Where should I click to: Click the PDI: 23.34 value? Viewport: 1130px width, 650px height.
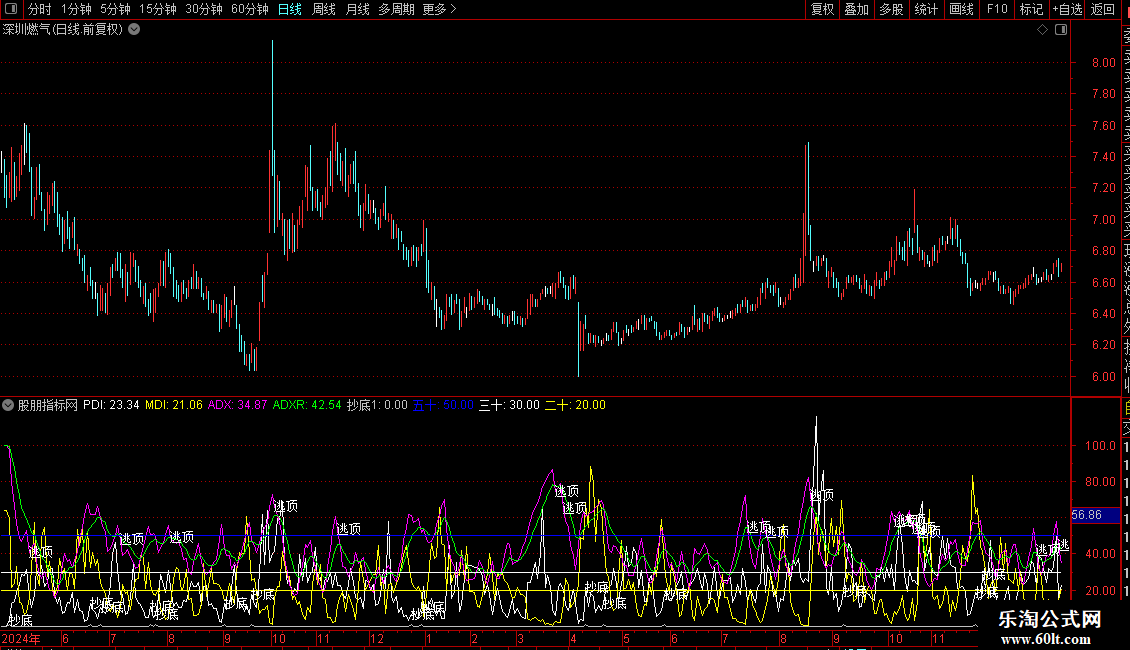(111, 405)
